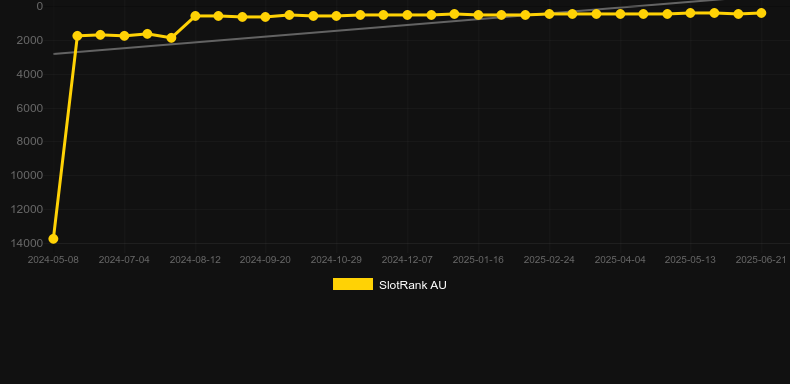Select the data point above 2024-10-29
790x384 pixels.
pos(336,16)
